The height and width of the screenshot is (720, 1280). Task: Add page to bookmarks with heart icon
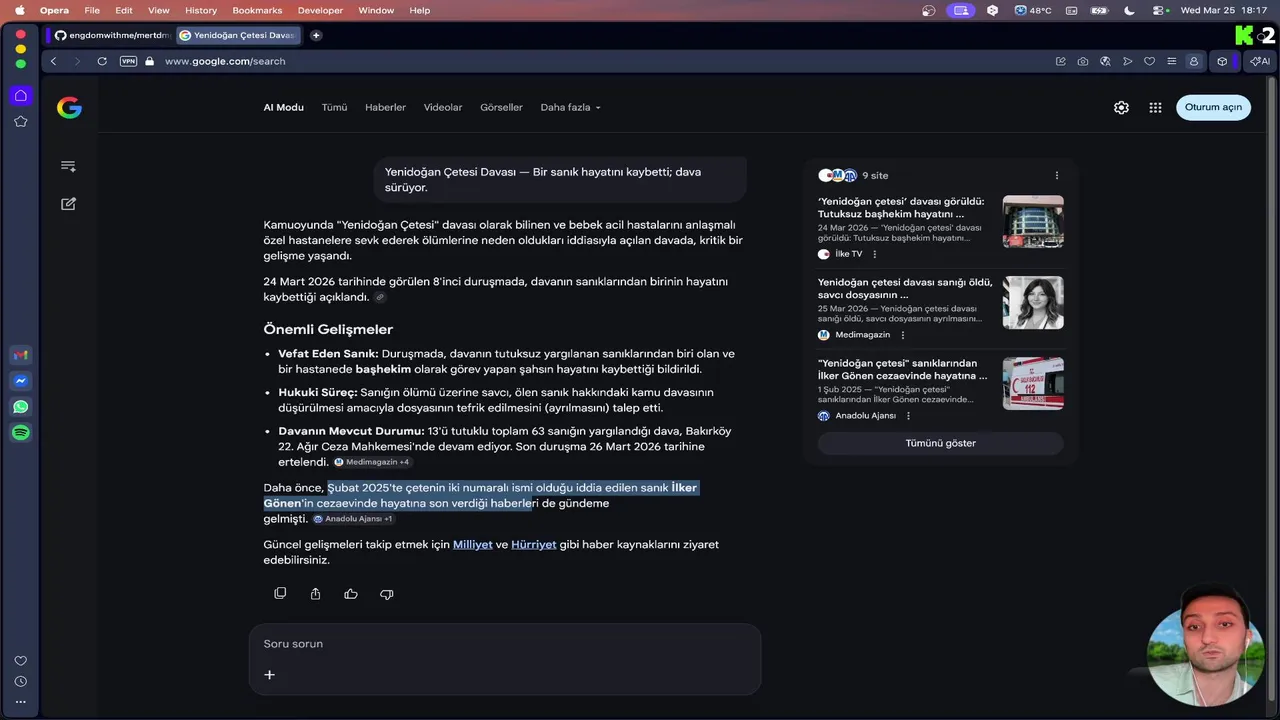coord(1150,61)
